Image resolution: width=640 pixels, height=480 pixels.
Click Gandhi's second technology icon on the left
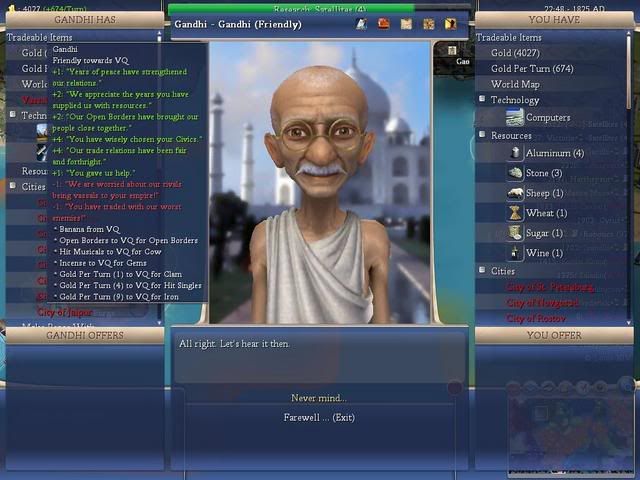coord(42,152)
